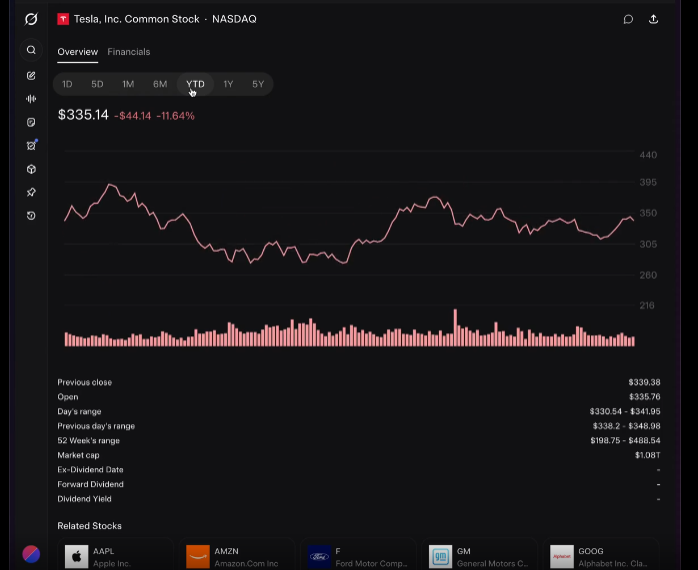Screen dimensions: 698x570
Task: Click the price line peak near 395
Action: pyautogui.click(x=110, y=185)
